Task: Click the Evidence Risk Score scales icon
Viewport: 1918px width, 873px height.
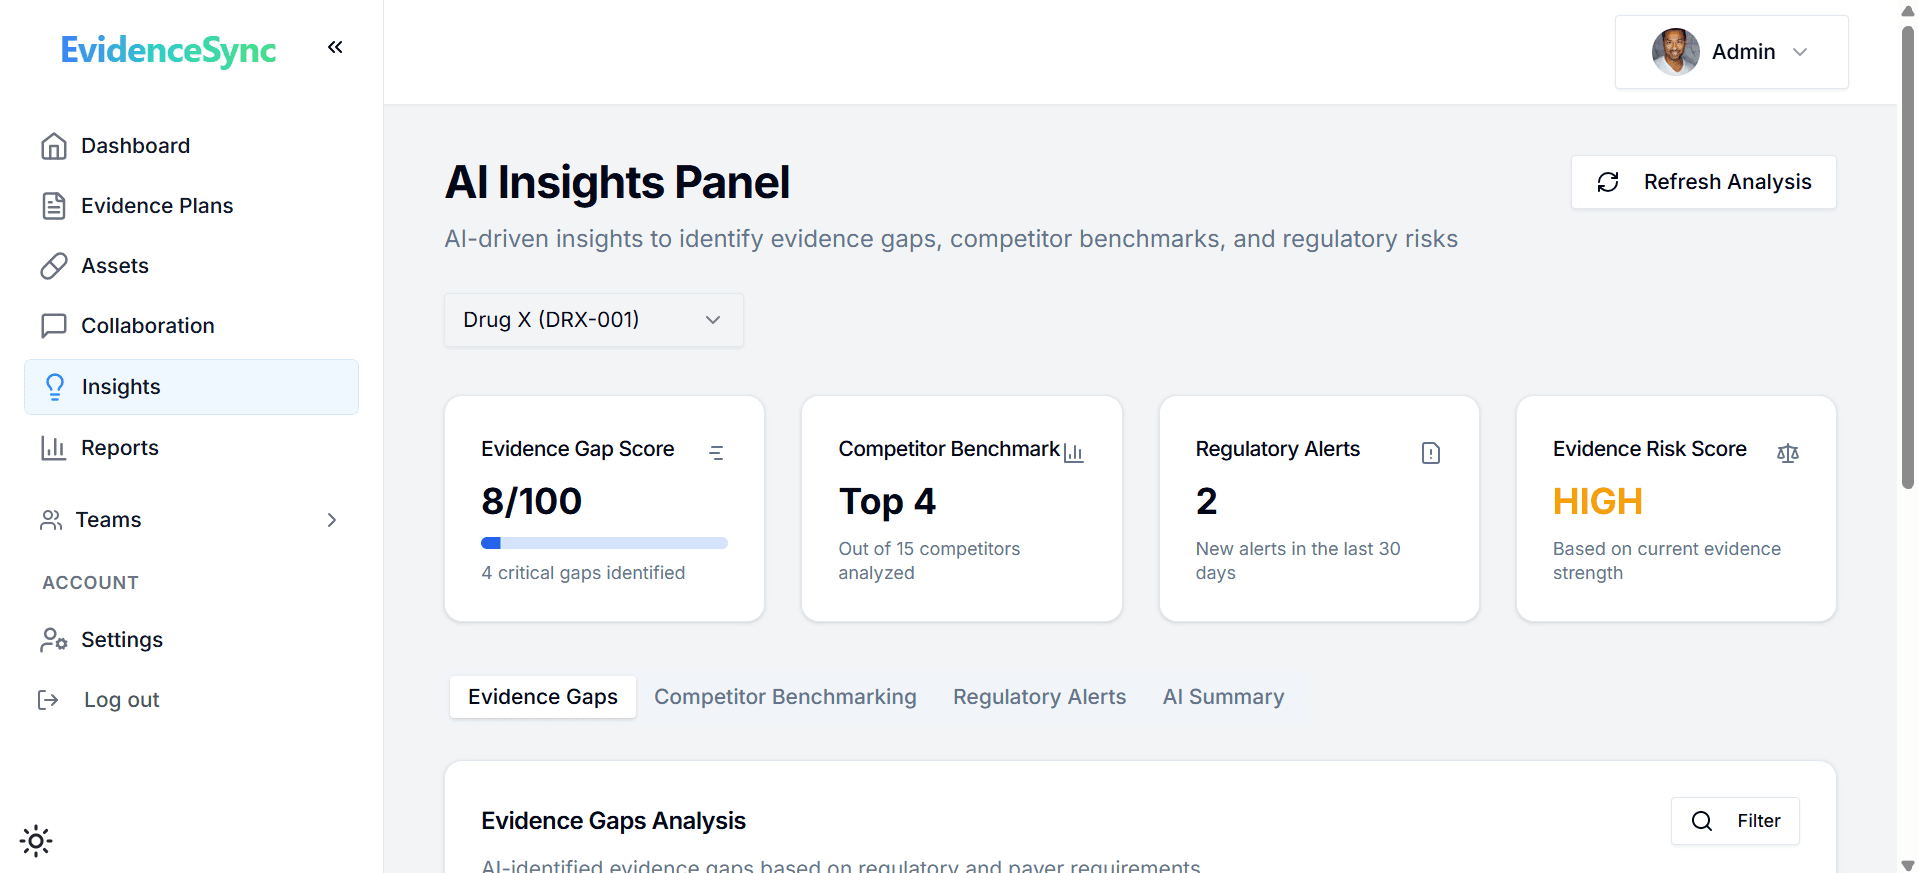Action: pos(1788,453)
